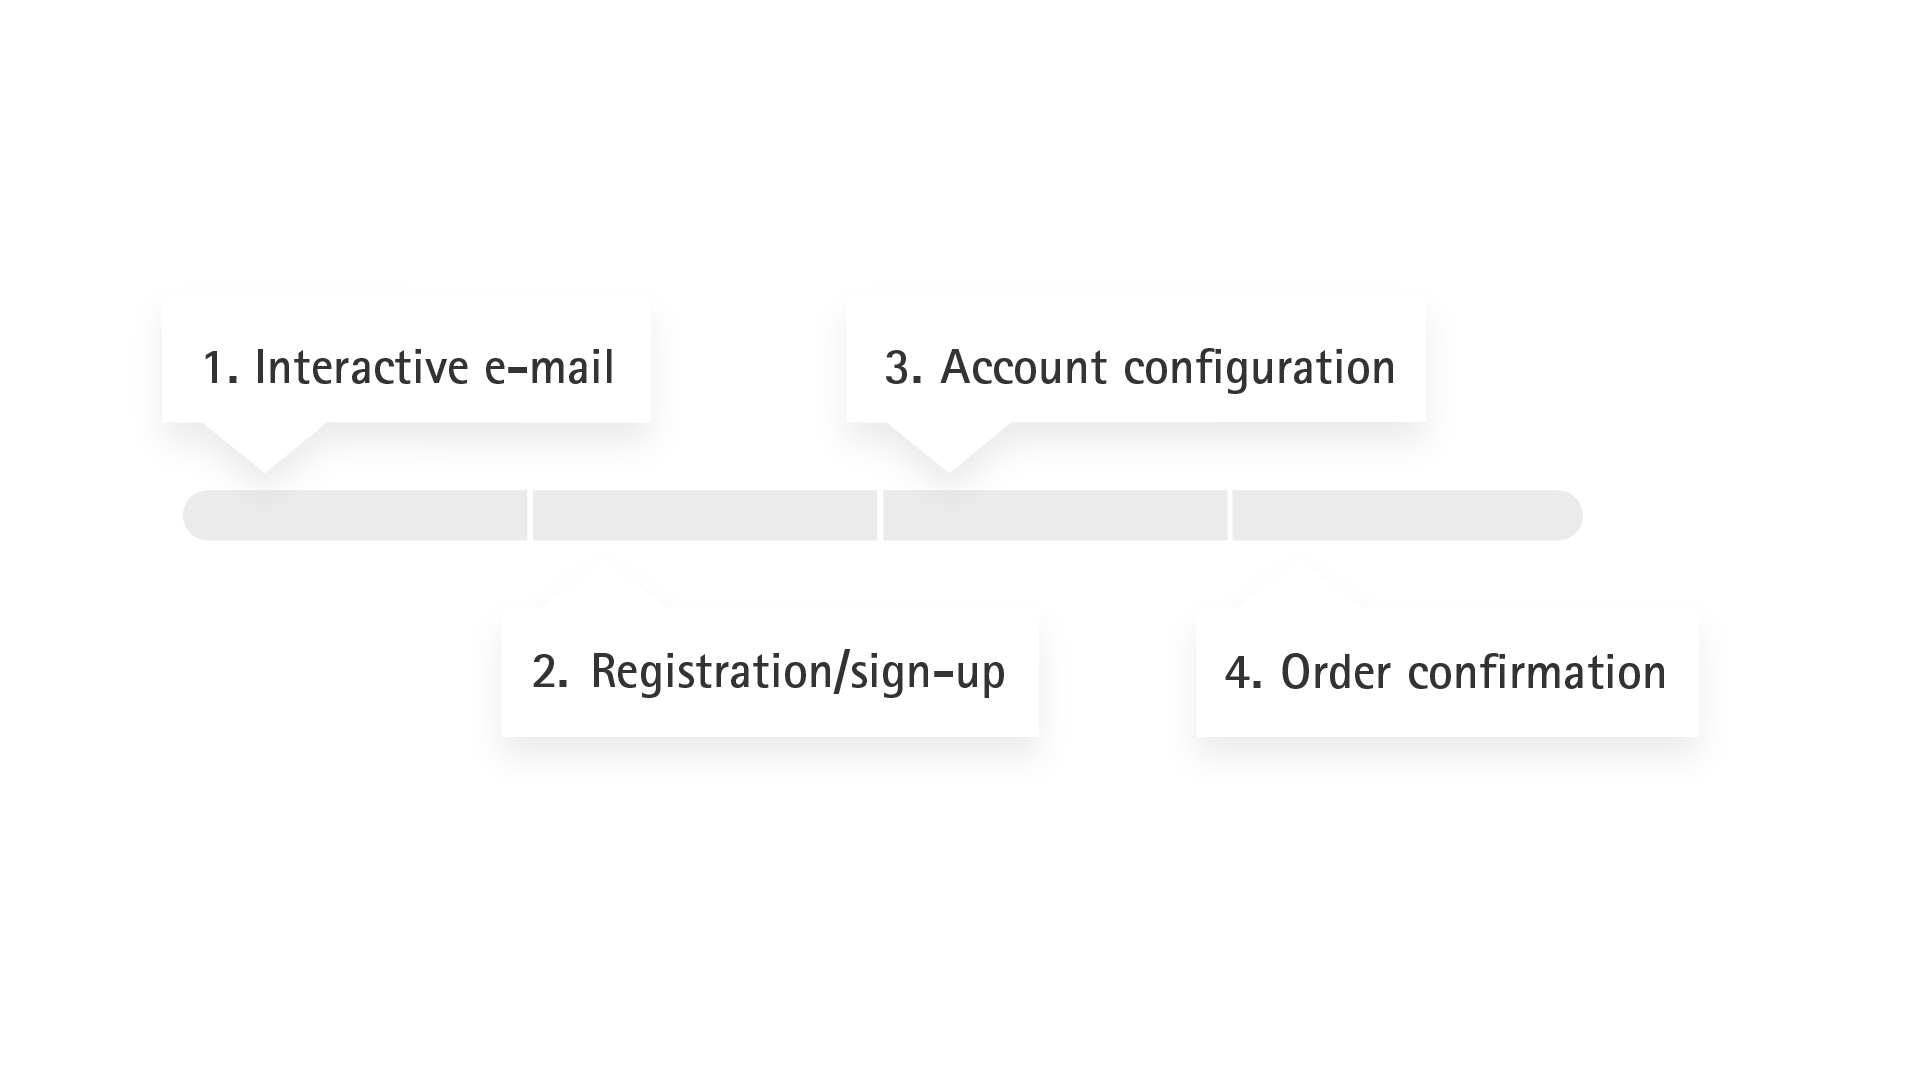Open the Account configuration step label
The width and height of the screenshot is (1920, 1080).
click(x=1138, y=367)
